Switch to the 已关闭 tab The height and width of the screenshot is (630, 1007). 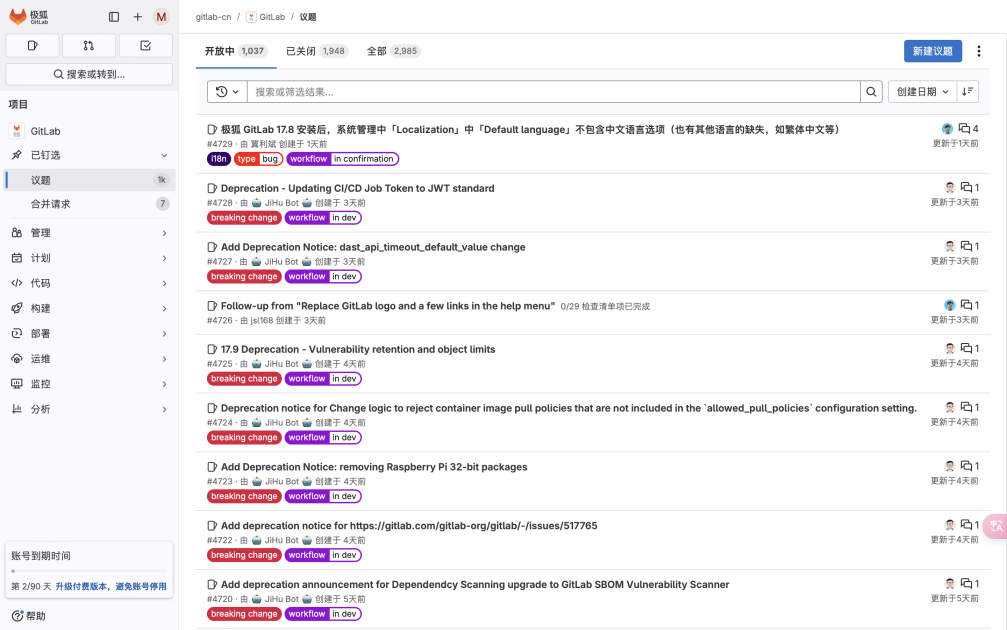(x=316, y=51)
